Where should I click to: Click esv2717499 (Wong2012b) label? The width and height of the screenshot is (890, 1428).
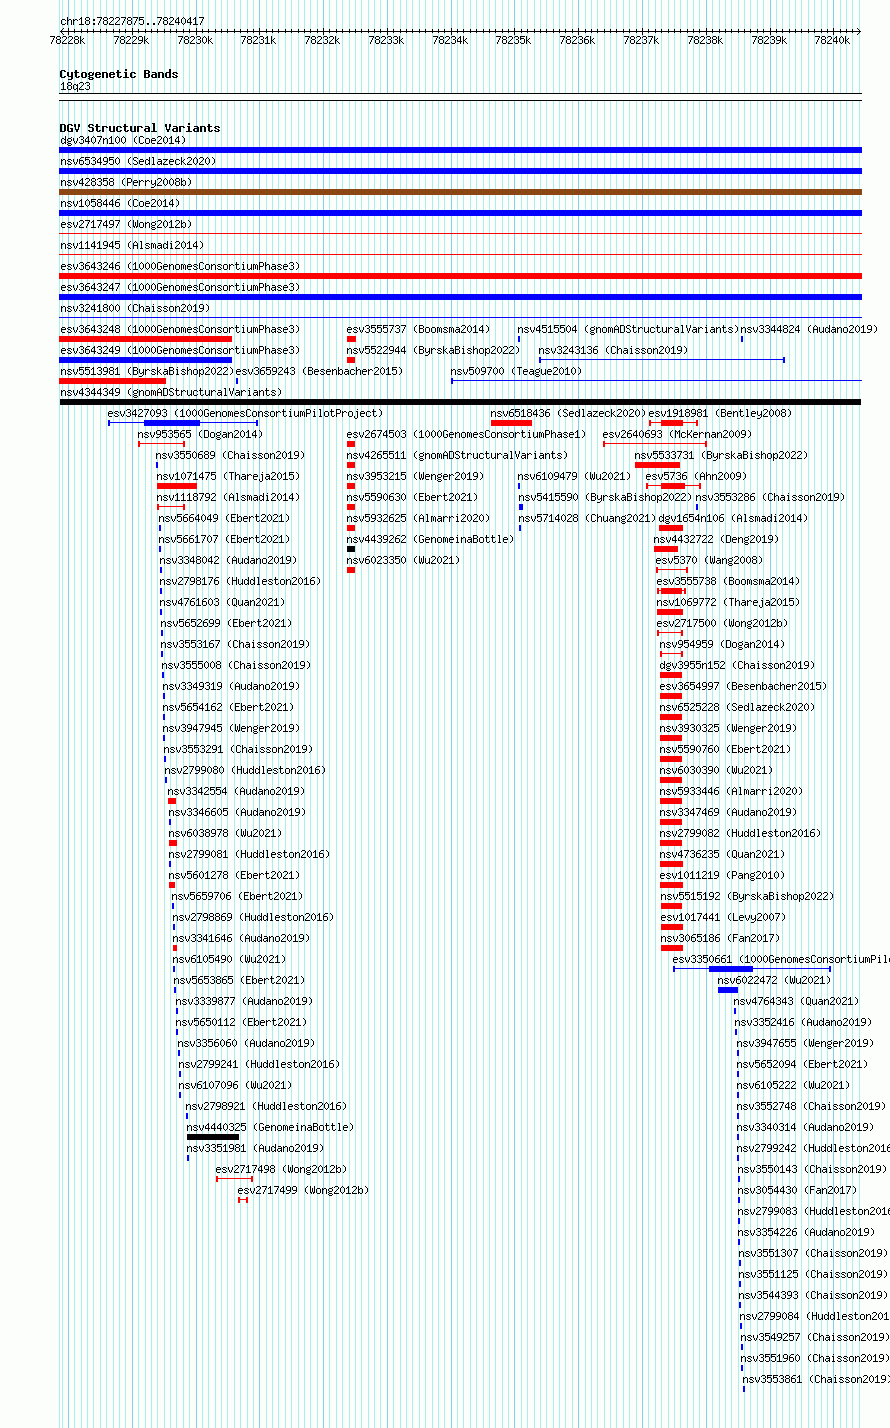[x=303, y=1190]
